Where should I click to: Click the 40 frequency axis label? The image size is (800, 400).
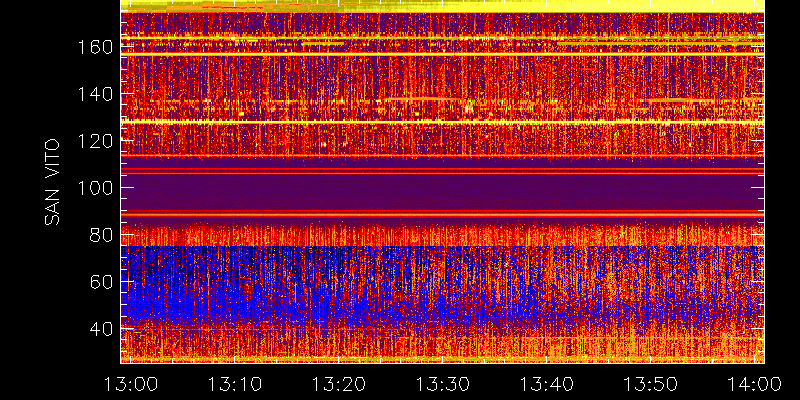[x=101, y=329]
